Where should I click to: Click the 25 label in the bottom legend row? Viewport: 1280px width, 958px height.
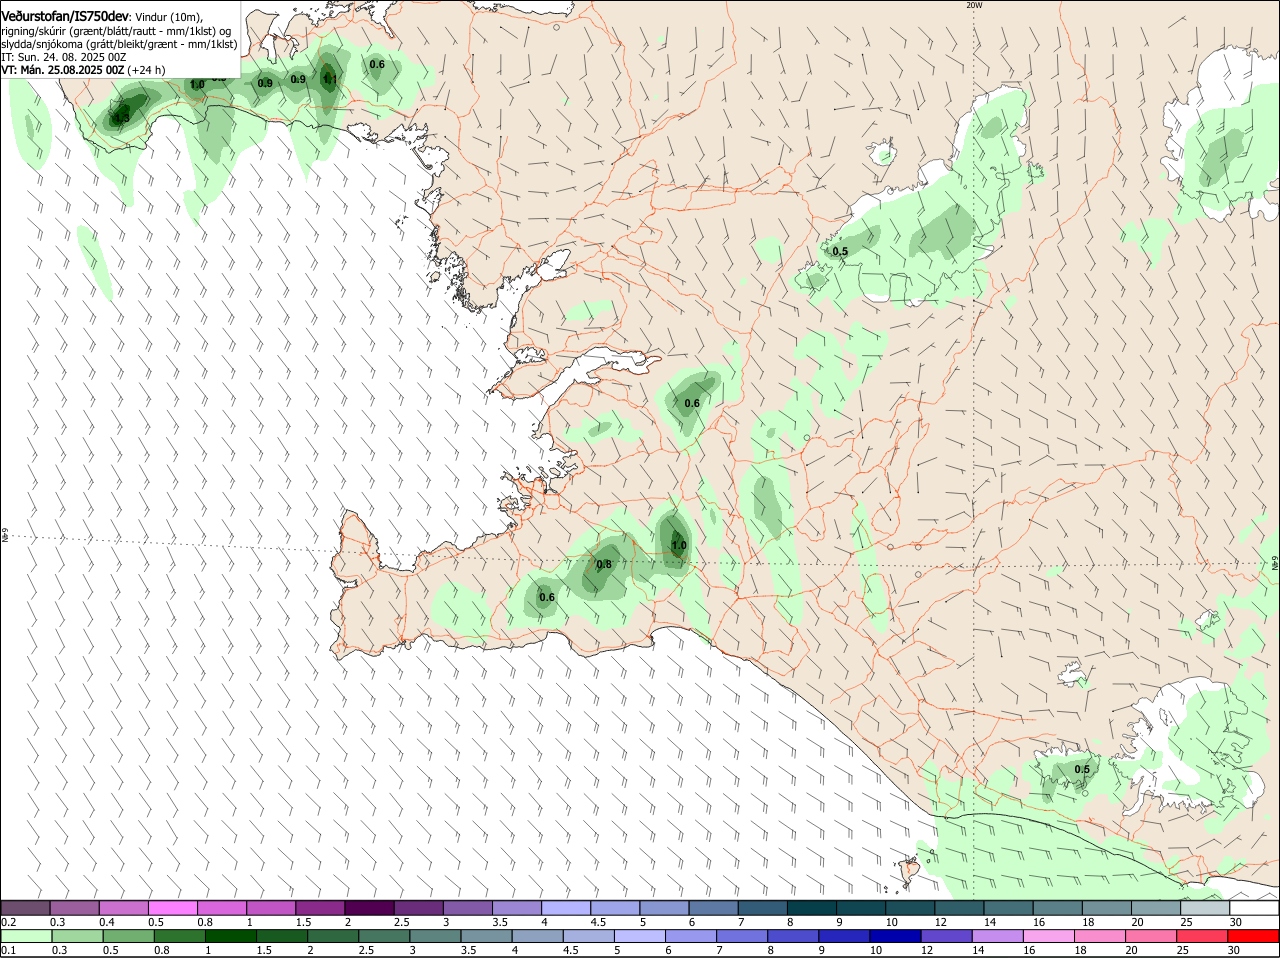click(1182, 950)
